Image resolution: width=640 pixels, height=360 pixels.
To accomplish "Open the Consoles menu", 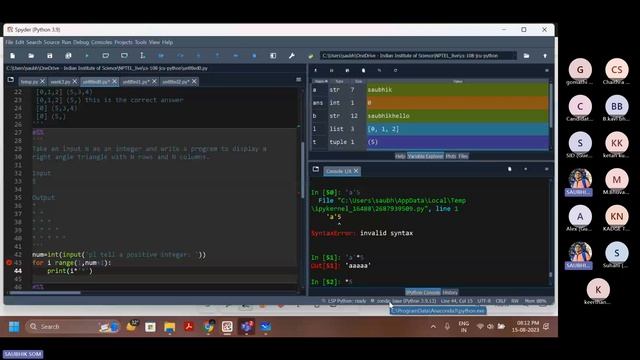I will pos(101,42).
